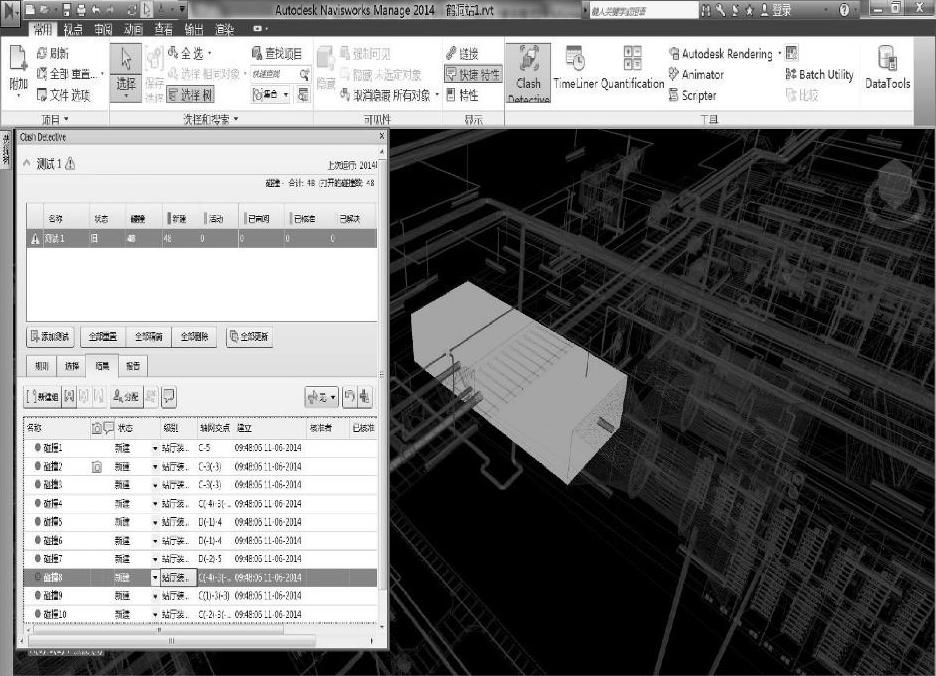Toggle the 选择树 (Selection Tree) window
The width and height of the screenshot is (936, 676).
point(190,95)
